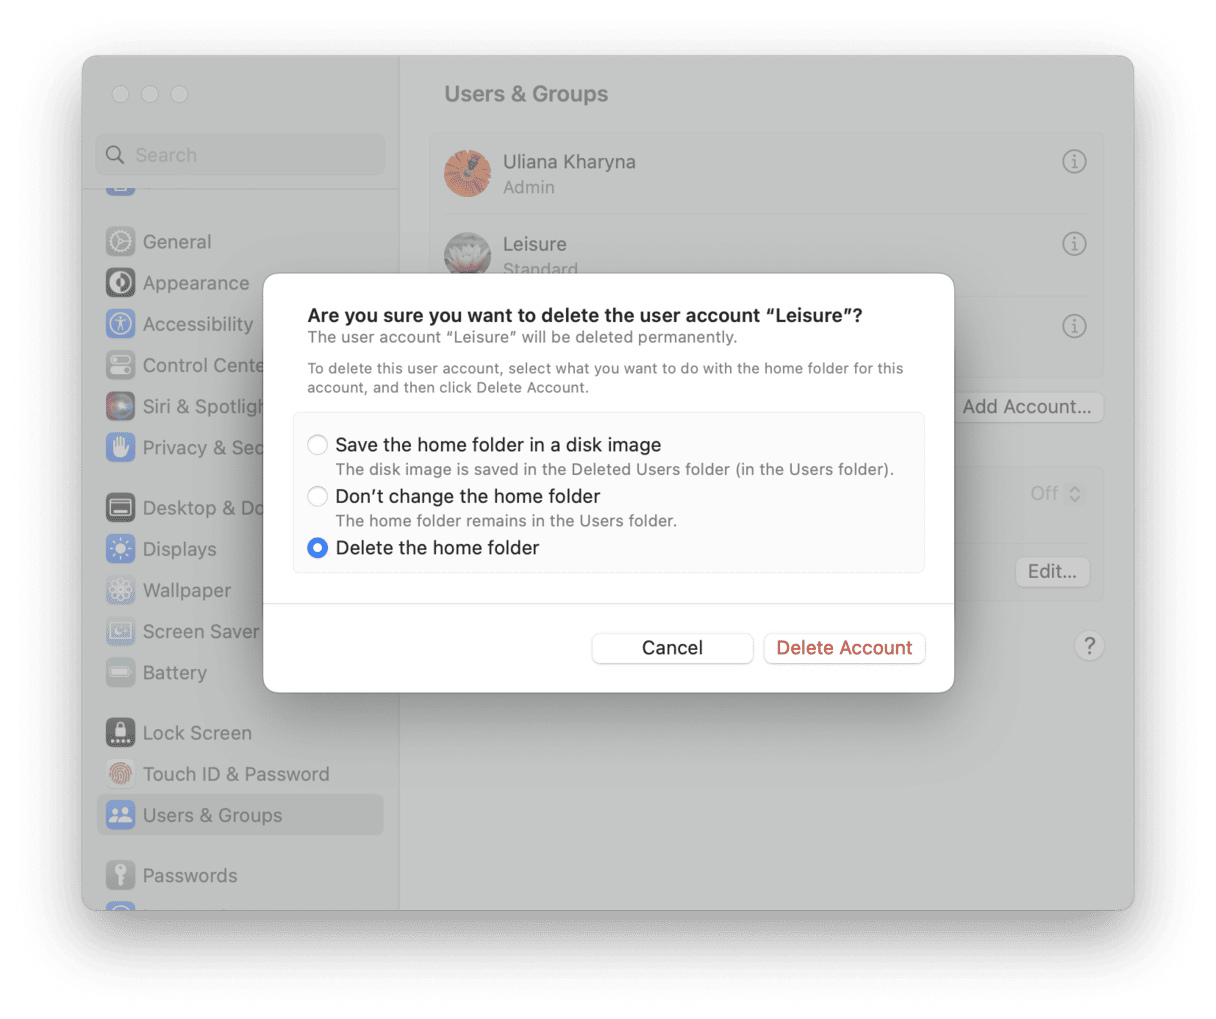Viewport: 1216px width, 1019px height.
Task: Show info for the Uliana Kharyna account
Action: click(1074, 161)
